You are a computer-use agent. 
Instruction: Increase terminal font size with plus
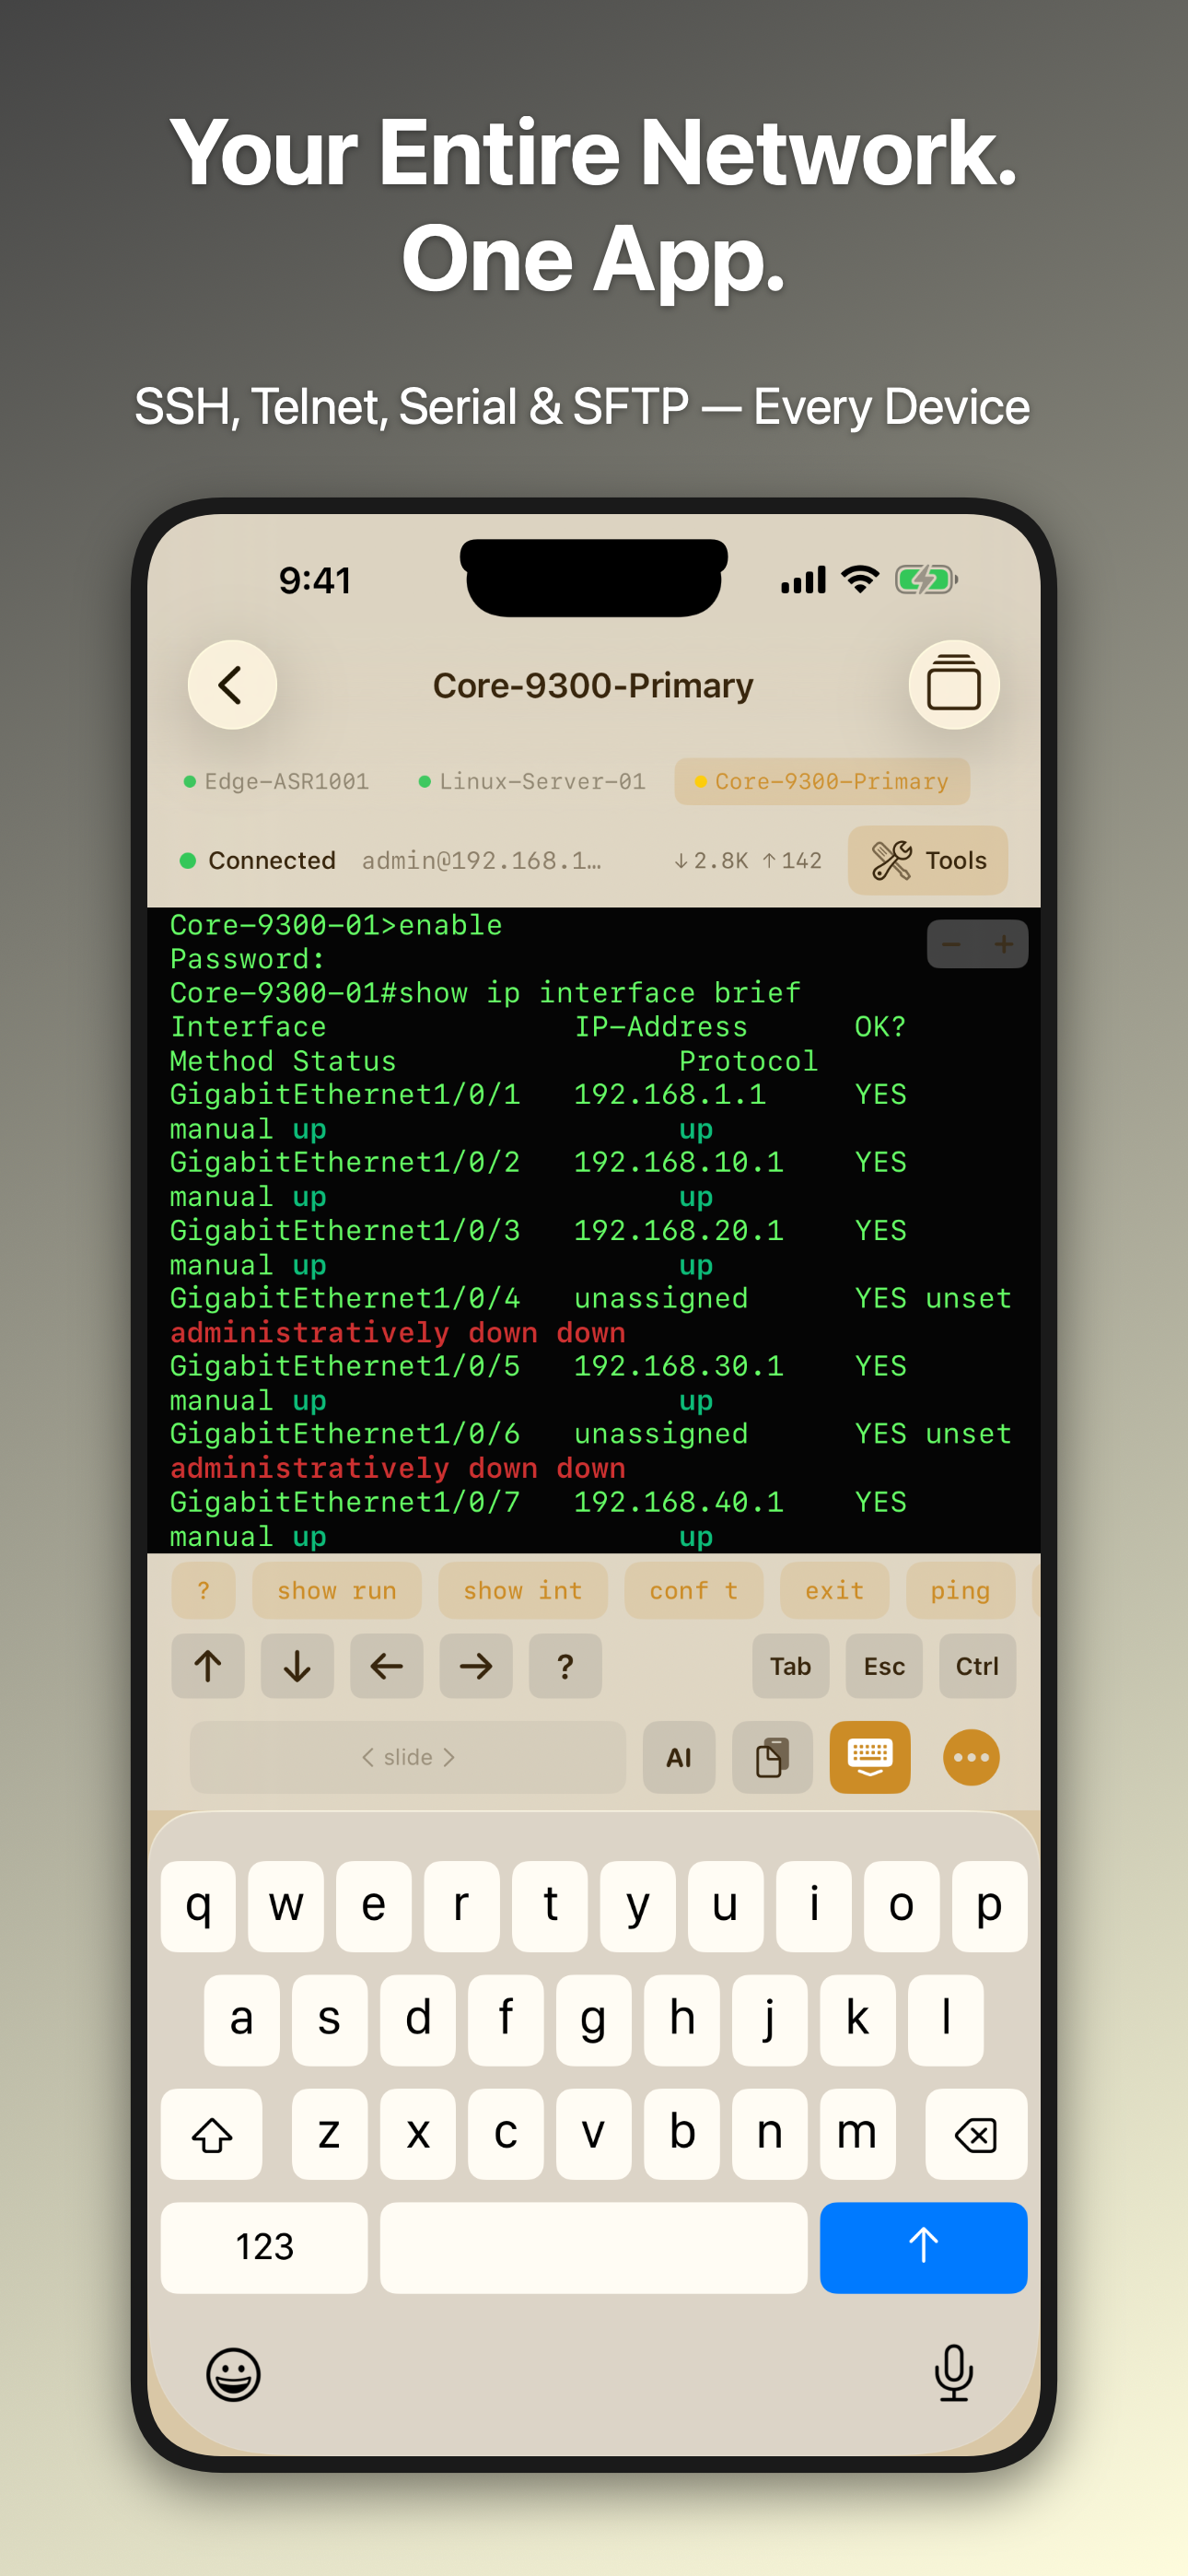tap(1003, 944)
